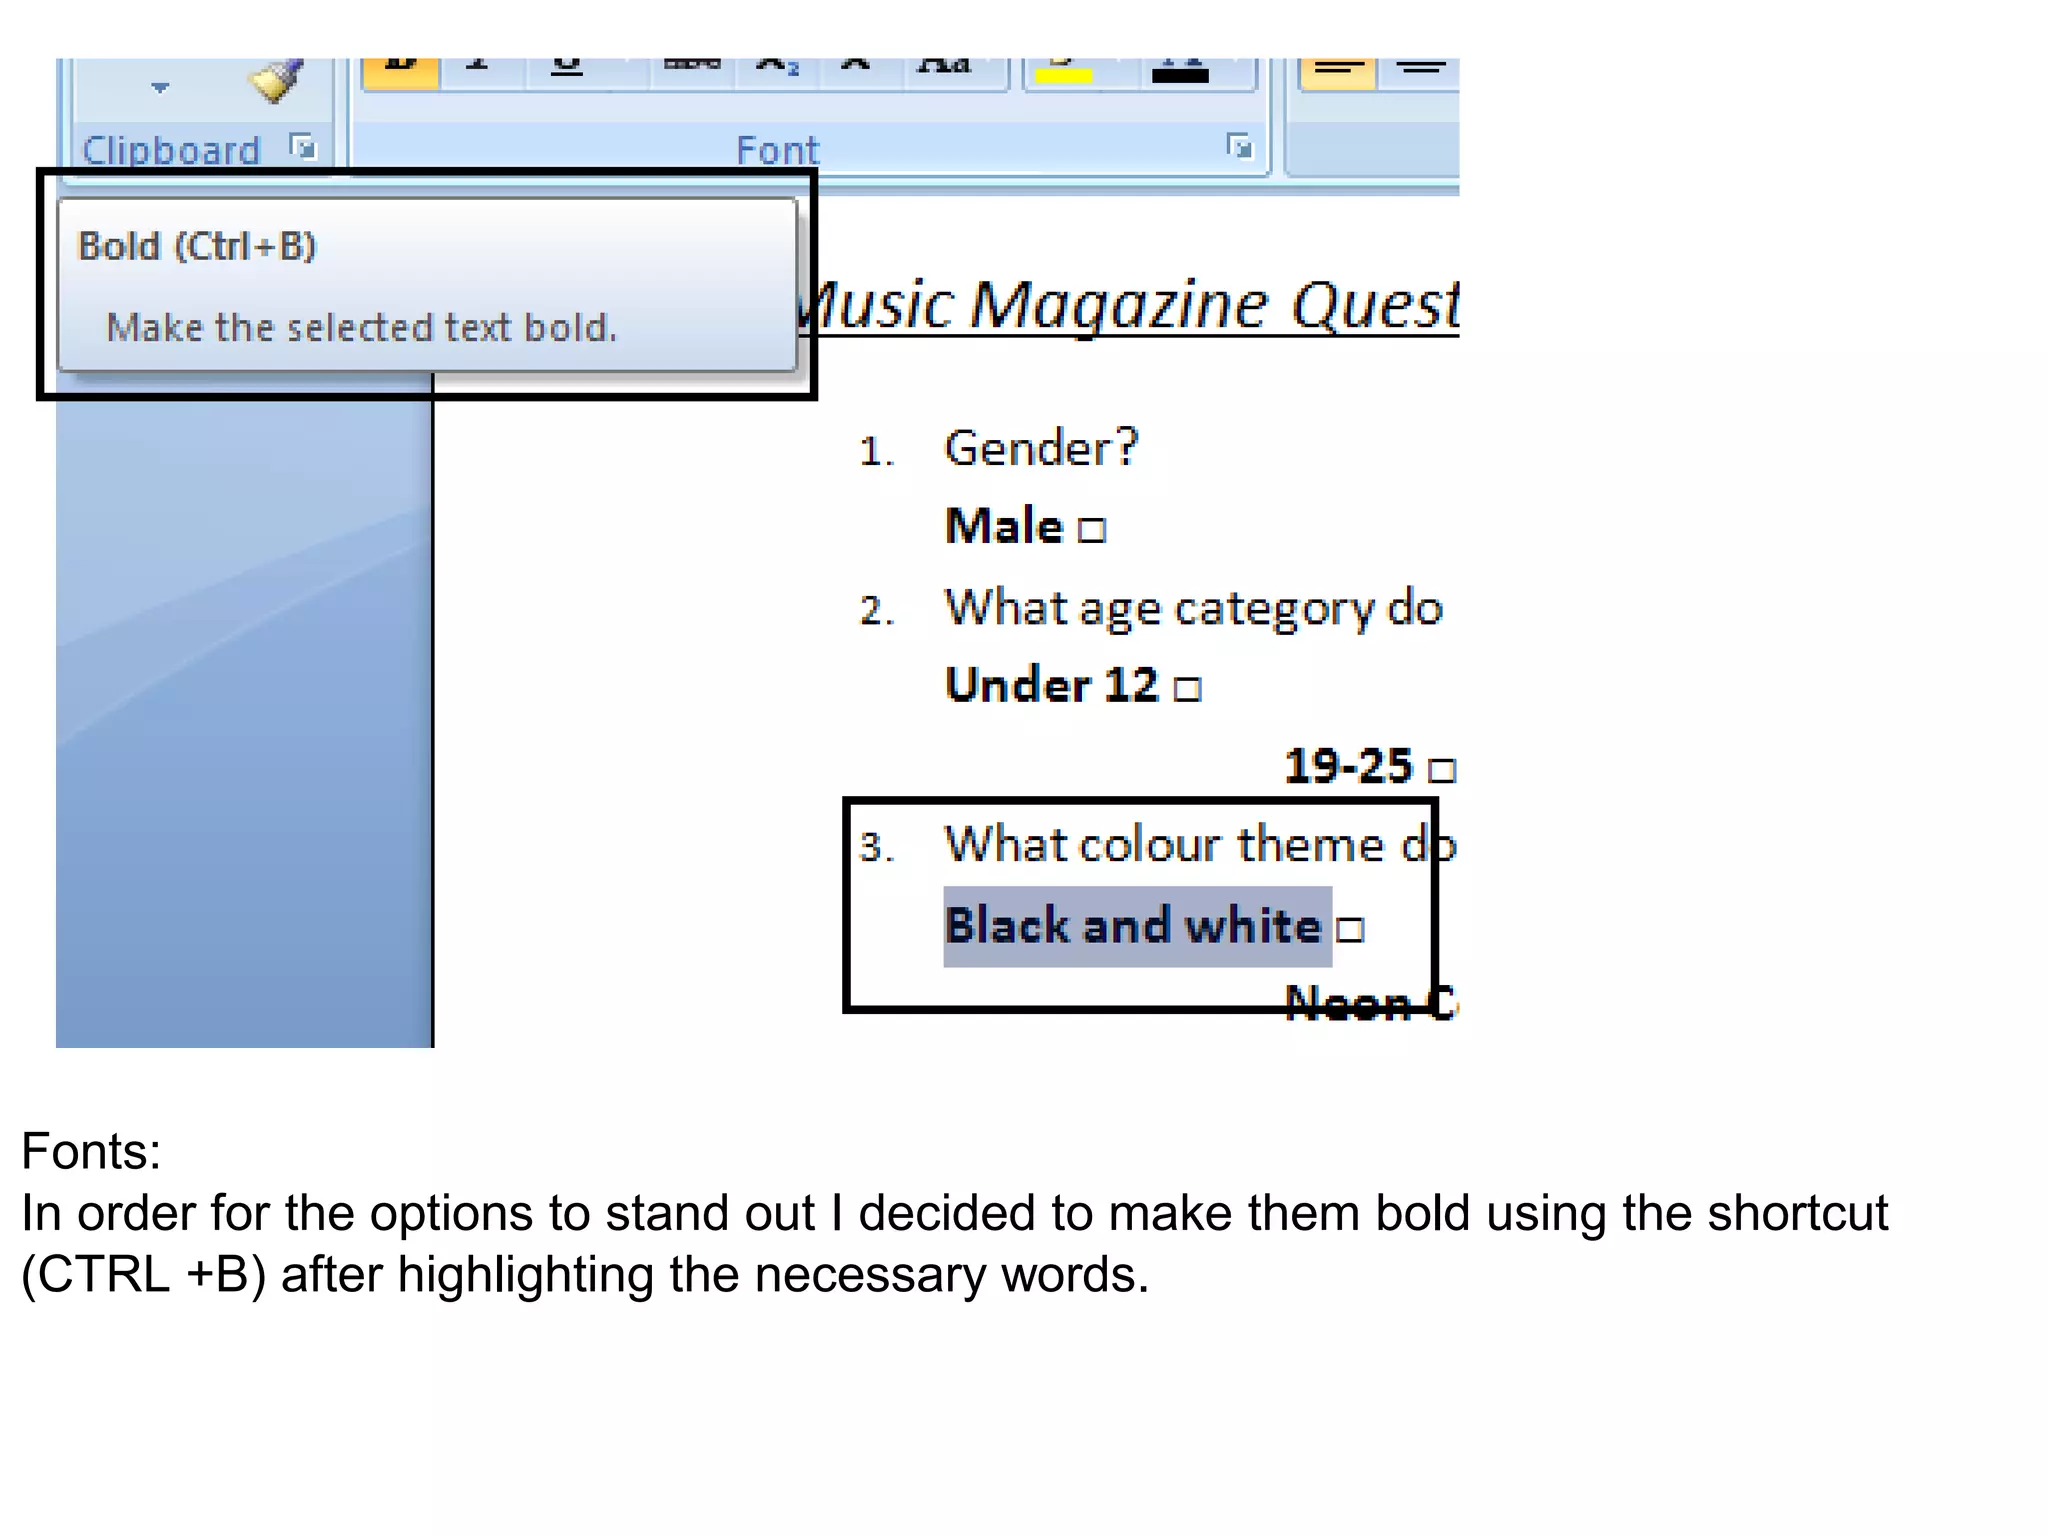Viewport: 2048px width, 1536px height.
Task: Click the bold 'Male' option text
Action: (1004, 526)
